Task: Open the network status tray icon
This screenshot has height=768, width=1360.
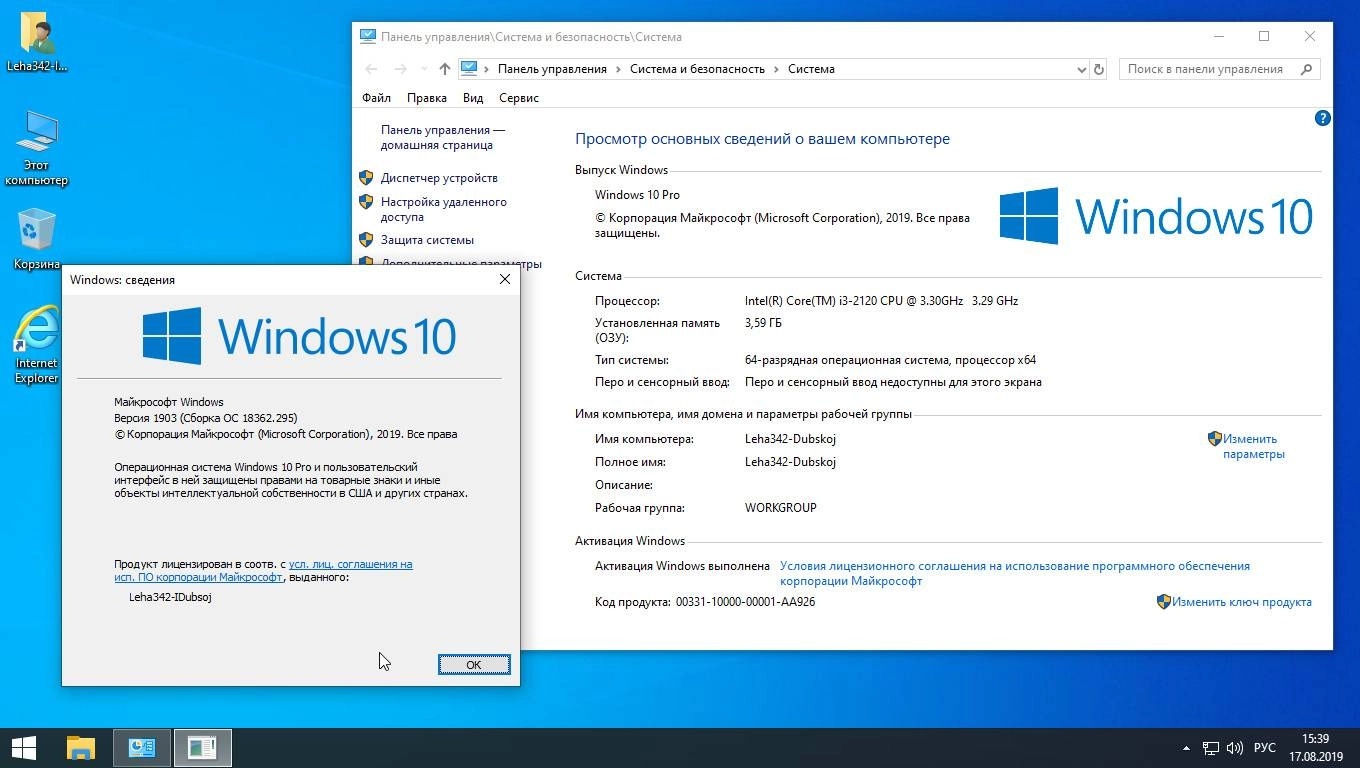Action: [1210, 748]
